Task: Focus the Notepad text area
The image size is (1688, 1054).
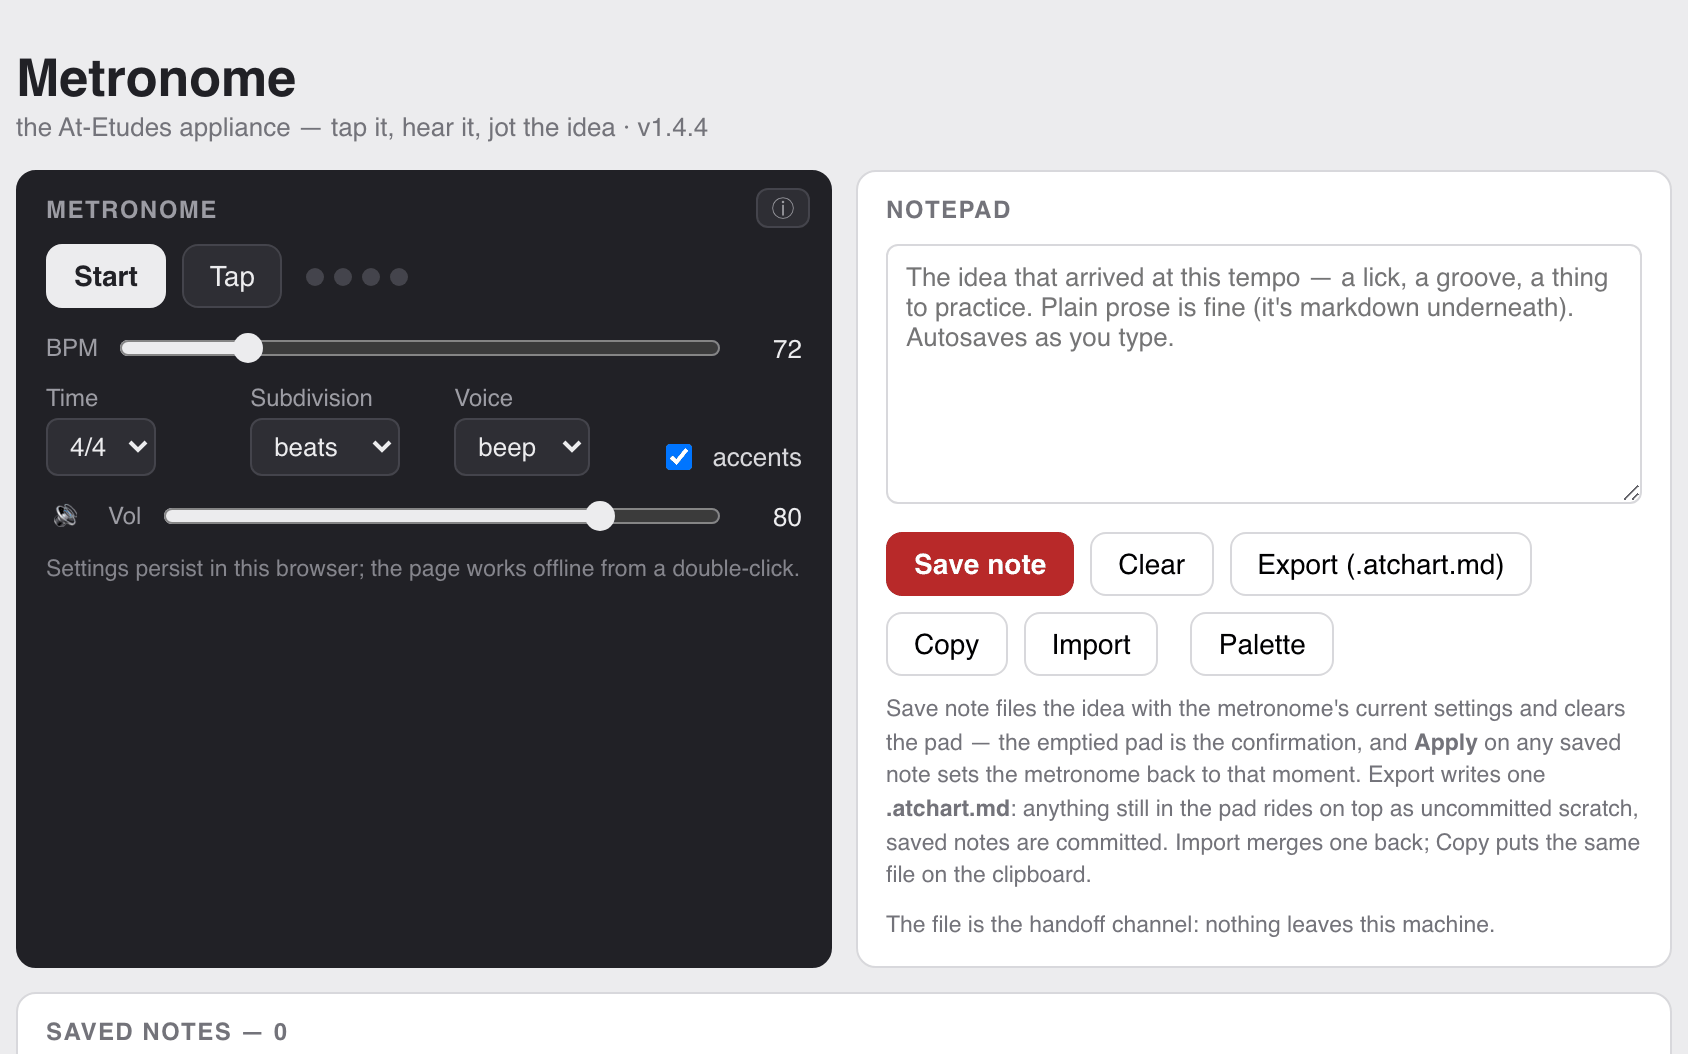Action: coord(1264,374)
